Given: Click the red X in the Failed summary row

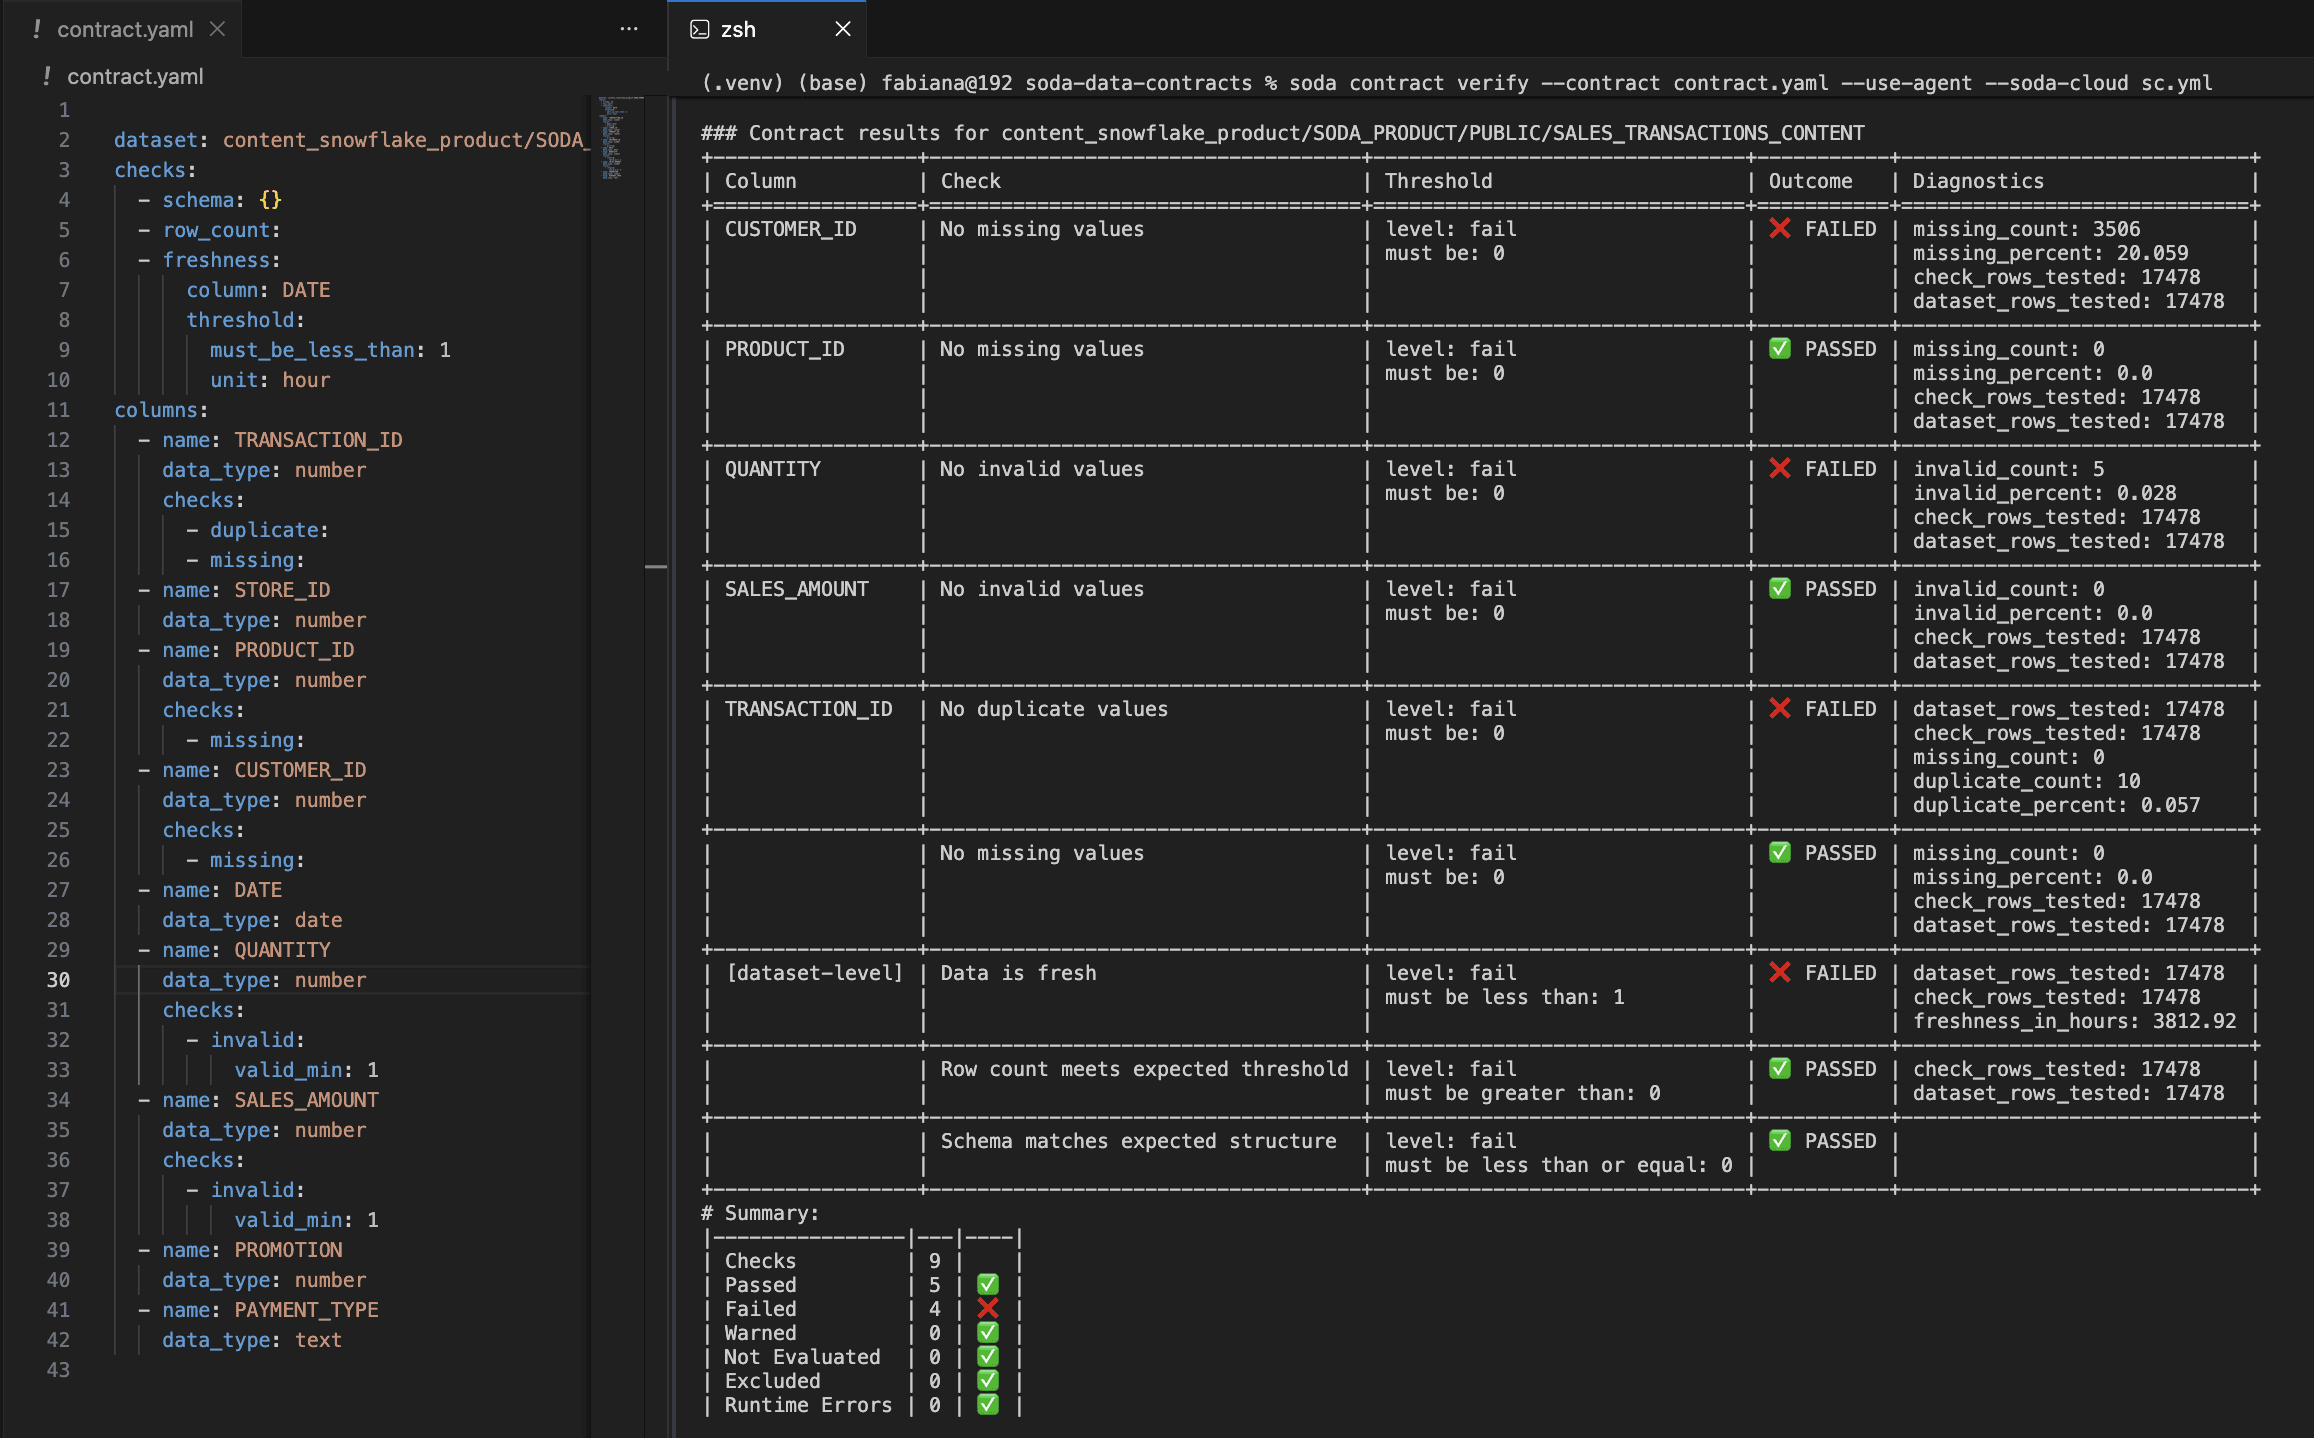Looking at the screenshot, I should (988, 1308).
